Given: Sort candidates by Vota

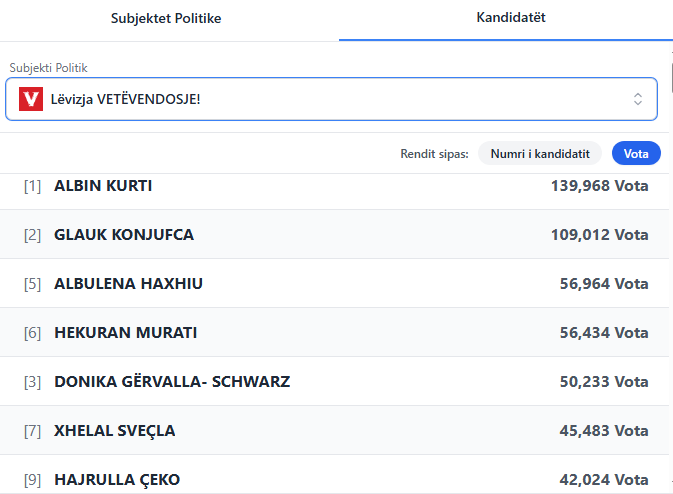Looking at the screenshot, I should click(x=636, y=153).
